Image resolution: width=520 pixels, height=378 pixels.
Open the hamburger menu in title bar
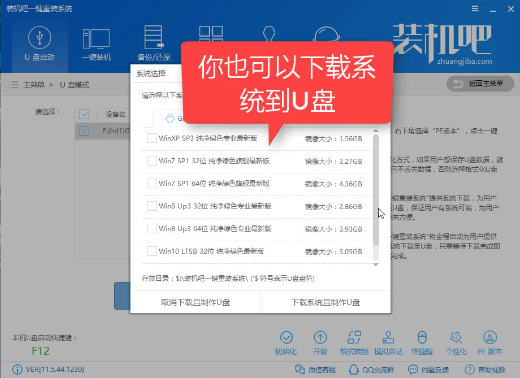(x=475, y=9)
